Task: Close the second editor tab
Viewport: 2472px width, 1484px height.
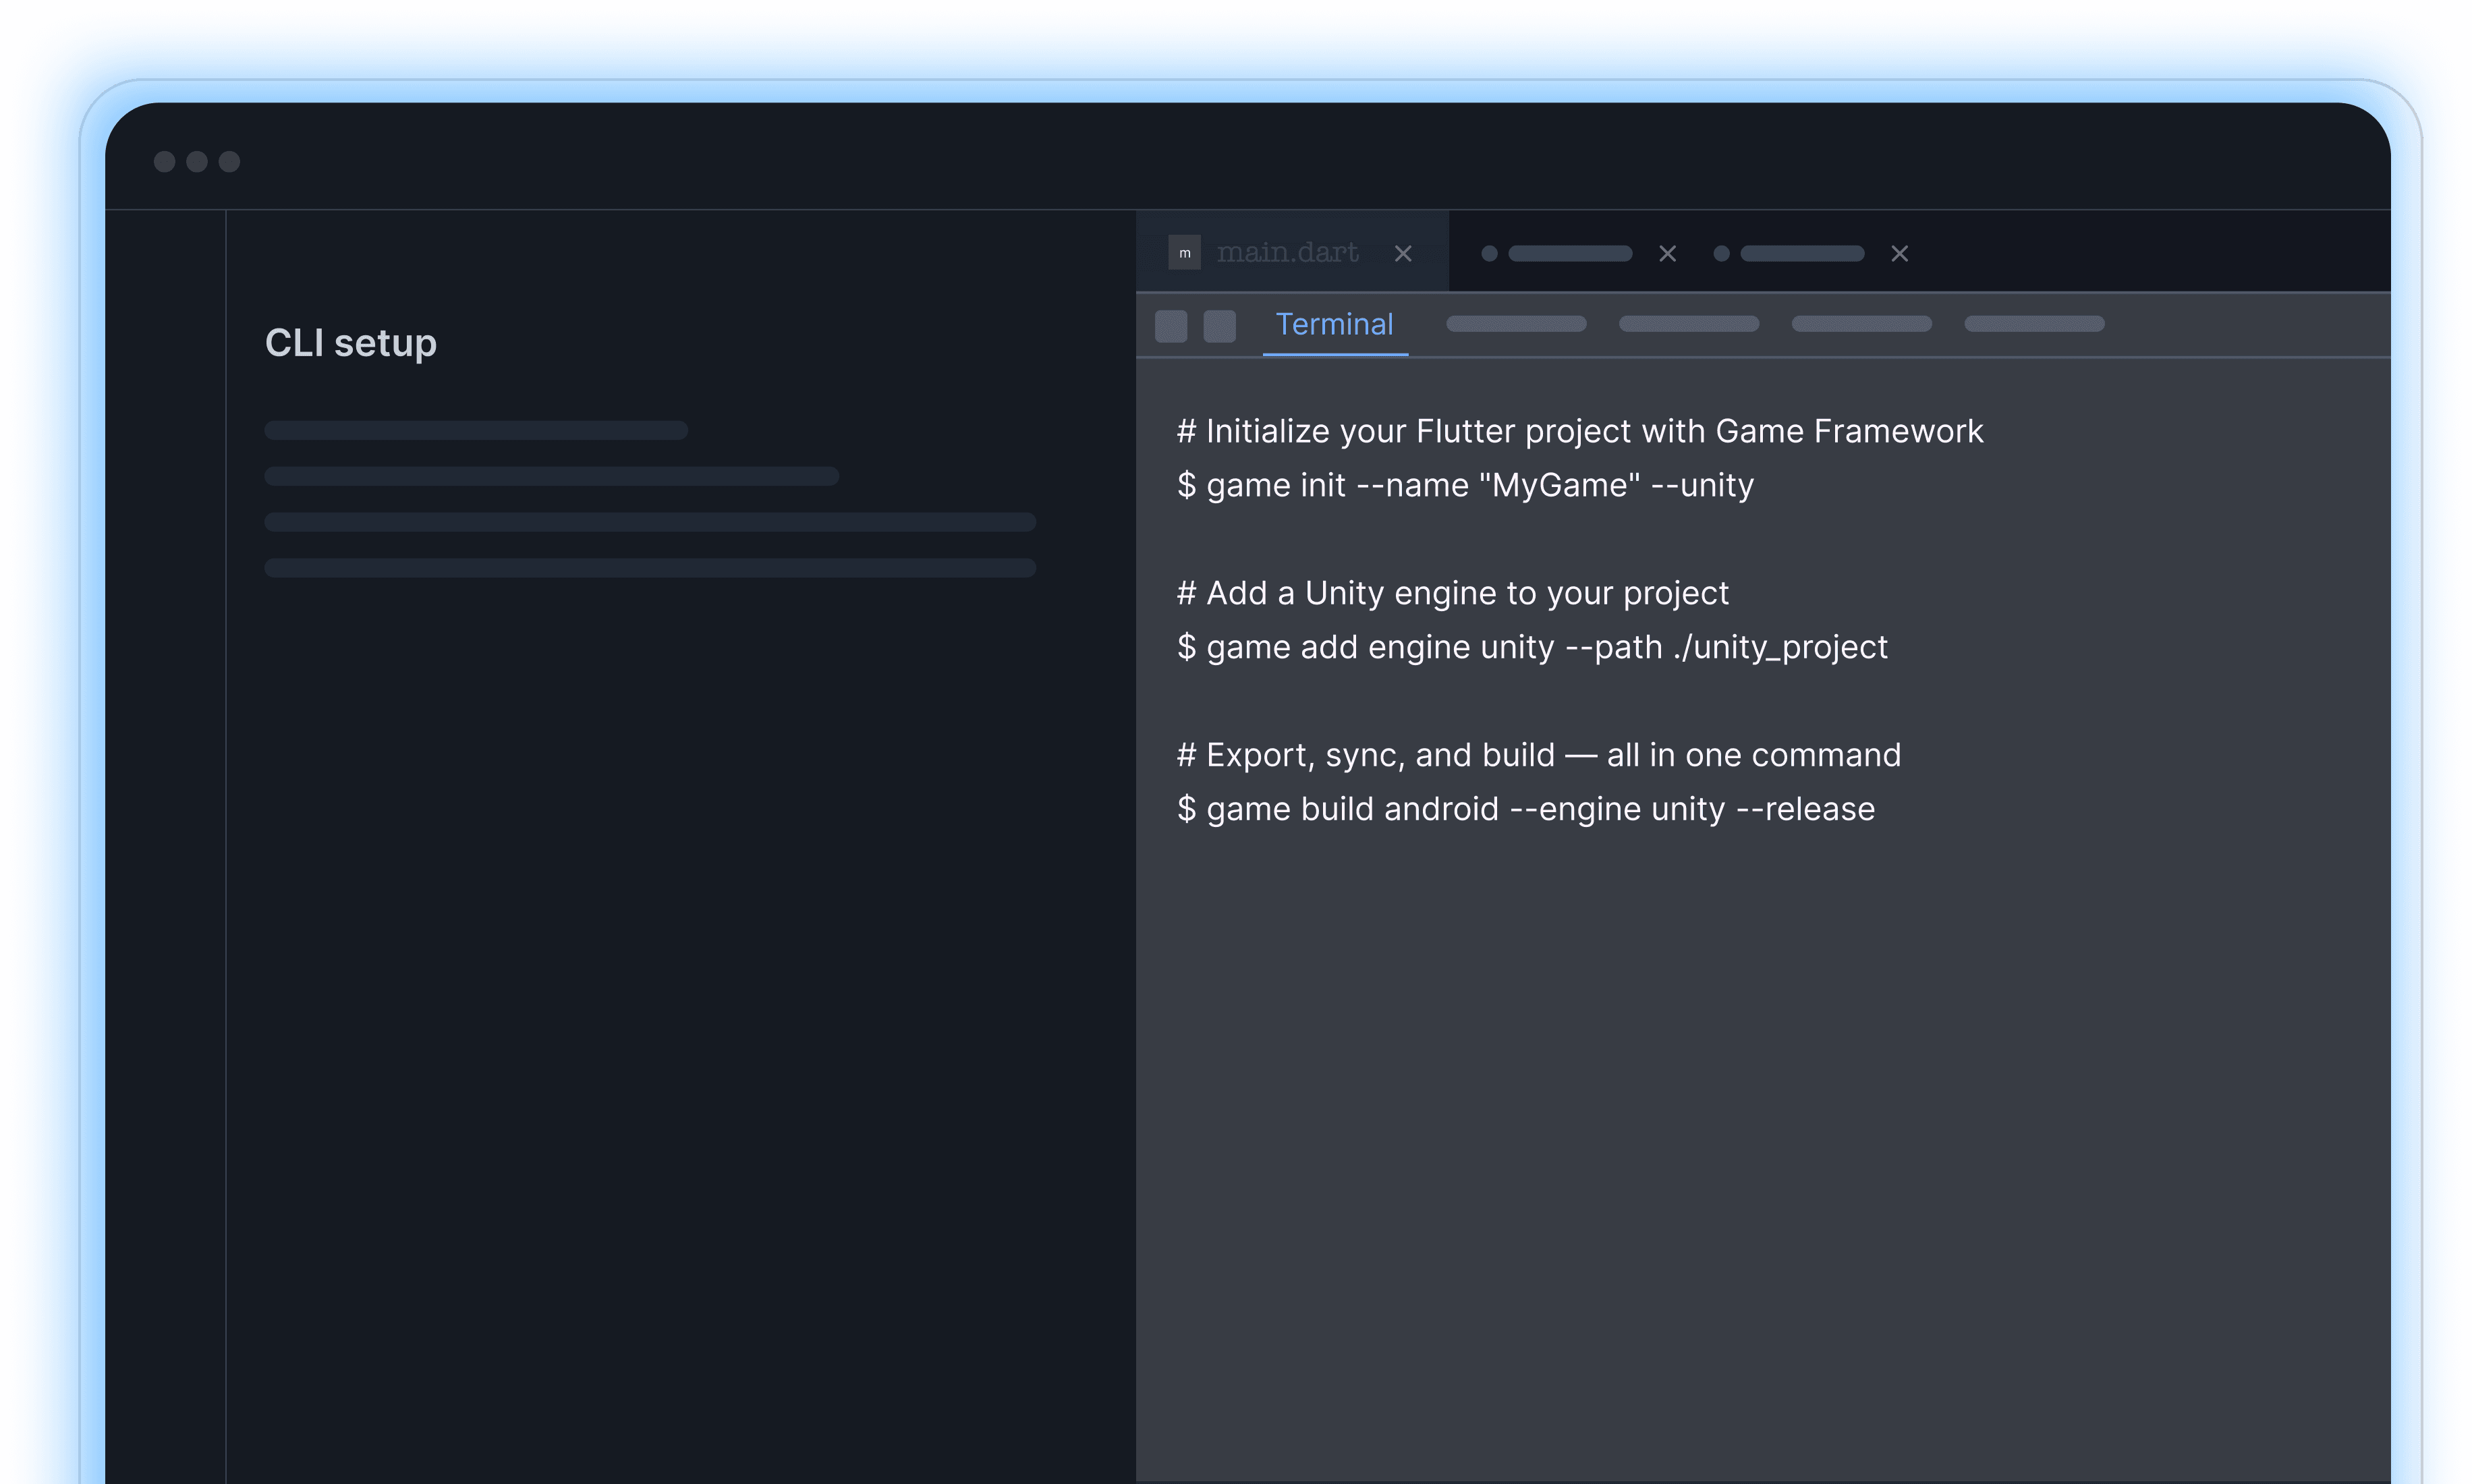Action: click(1668, 253)
